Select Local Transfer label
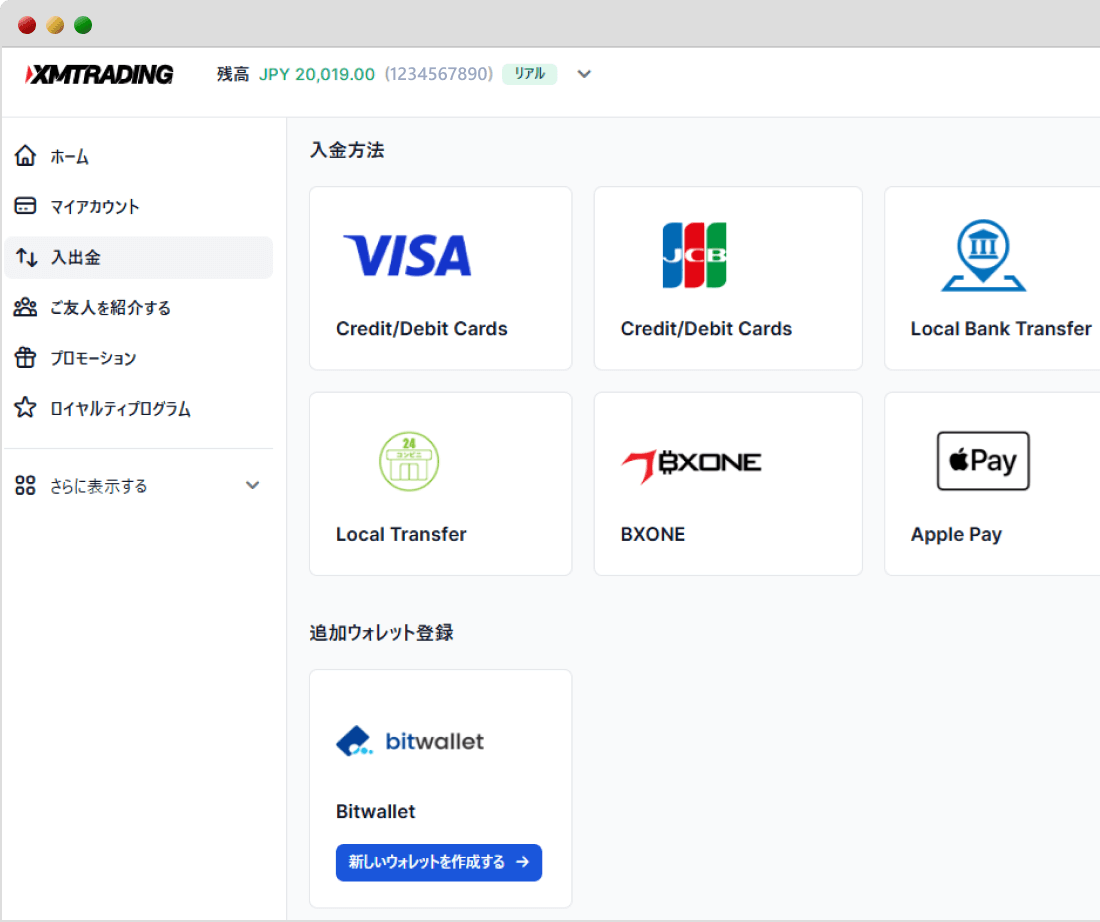Screen dimensions: 1100x922 (x=401, y=534)
